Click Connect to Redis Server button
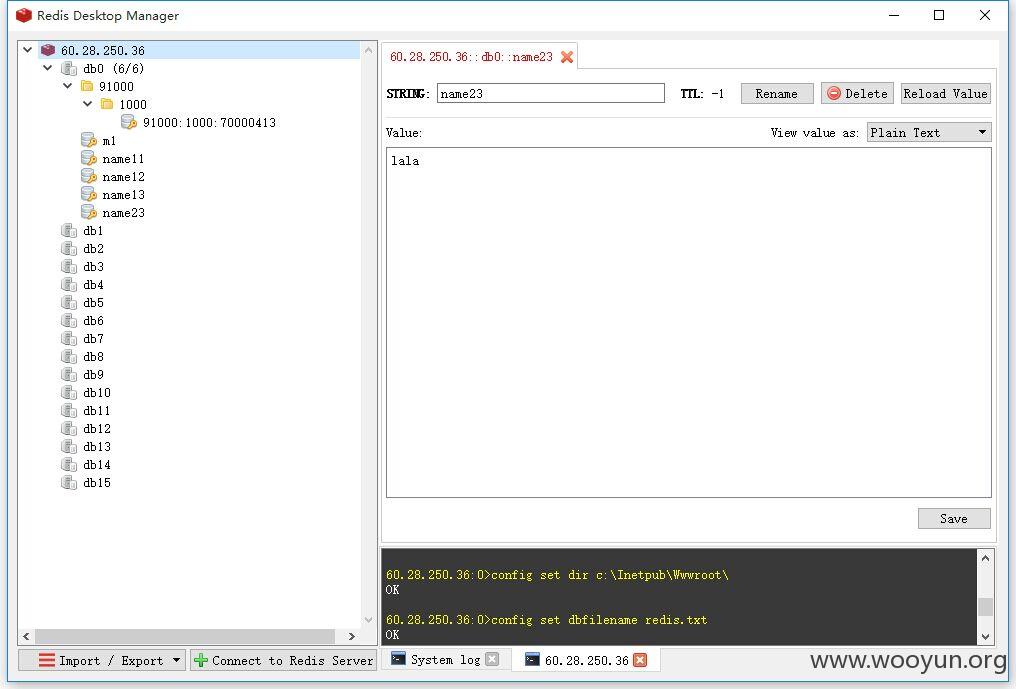Image resolution: width=1016 pixels, height=689 pixels. pyautogui.click(x=284, y=660)
